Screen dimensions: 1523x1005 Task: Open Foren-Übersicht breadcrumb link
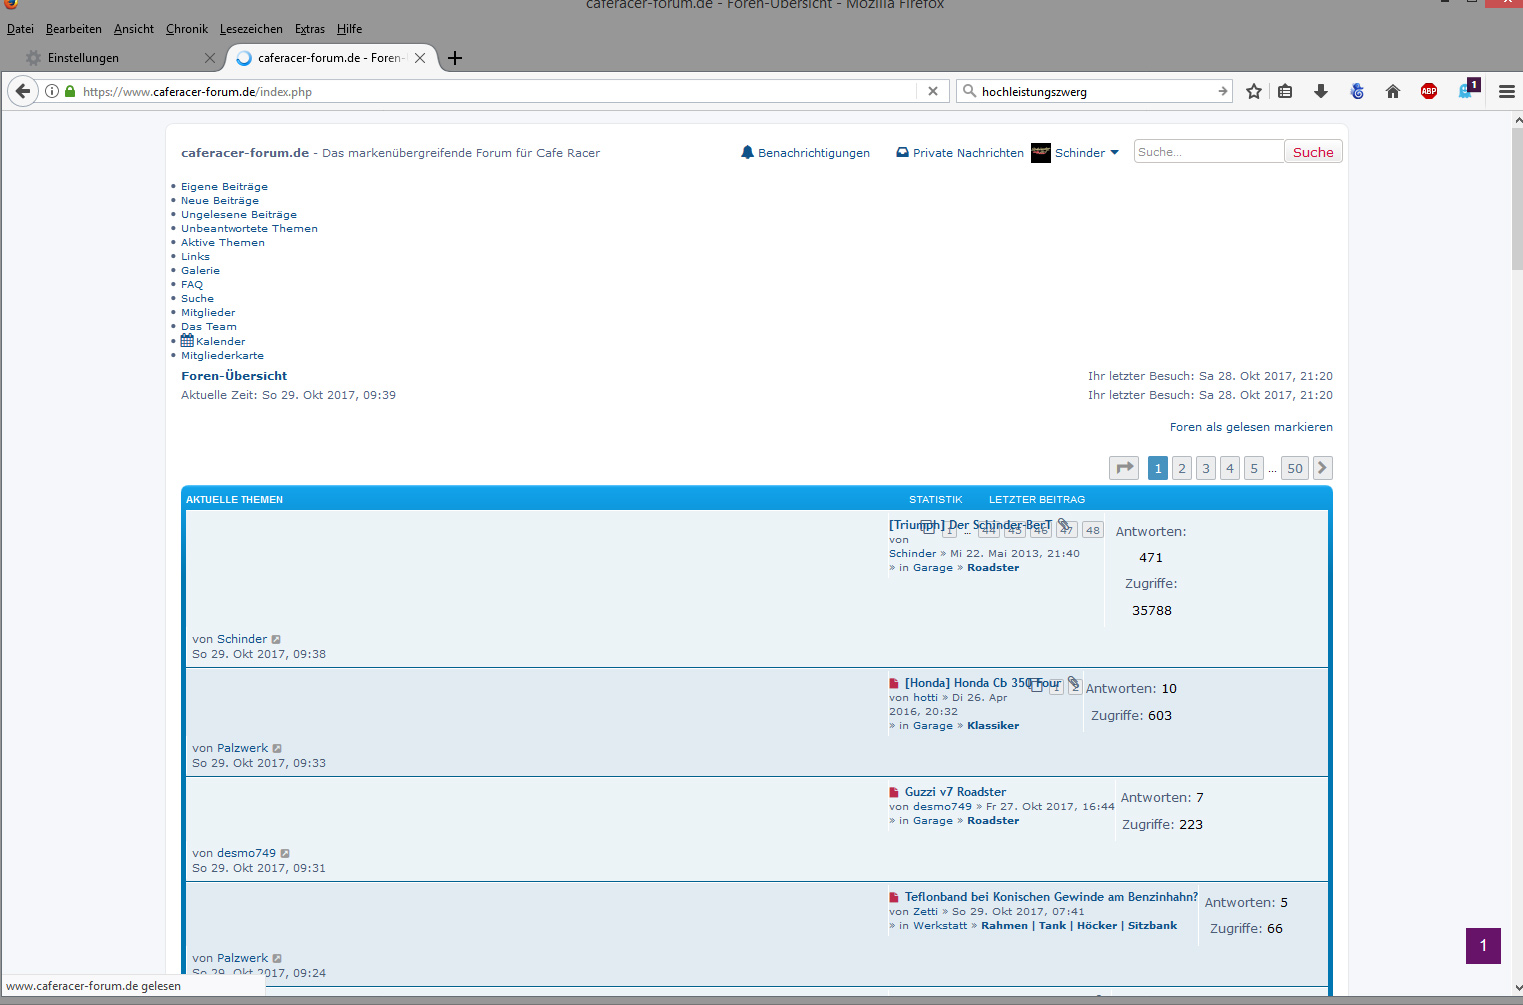click(x=234, y=376)
